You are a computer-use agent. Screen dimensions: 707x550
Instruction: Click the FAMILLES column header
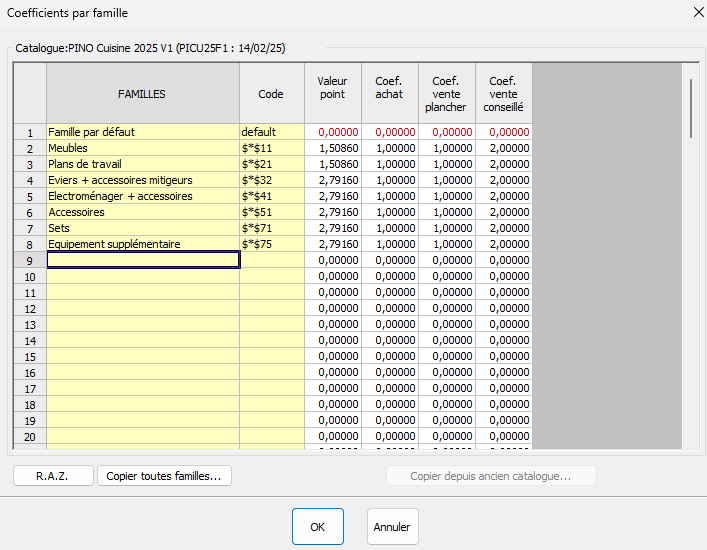pos(142,94)
